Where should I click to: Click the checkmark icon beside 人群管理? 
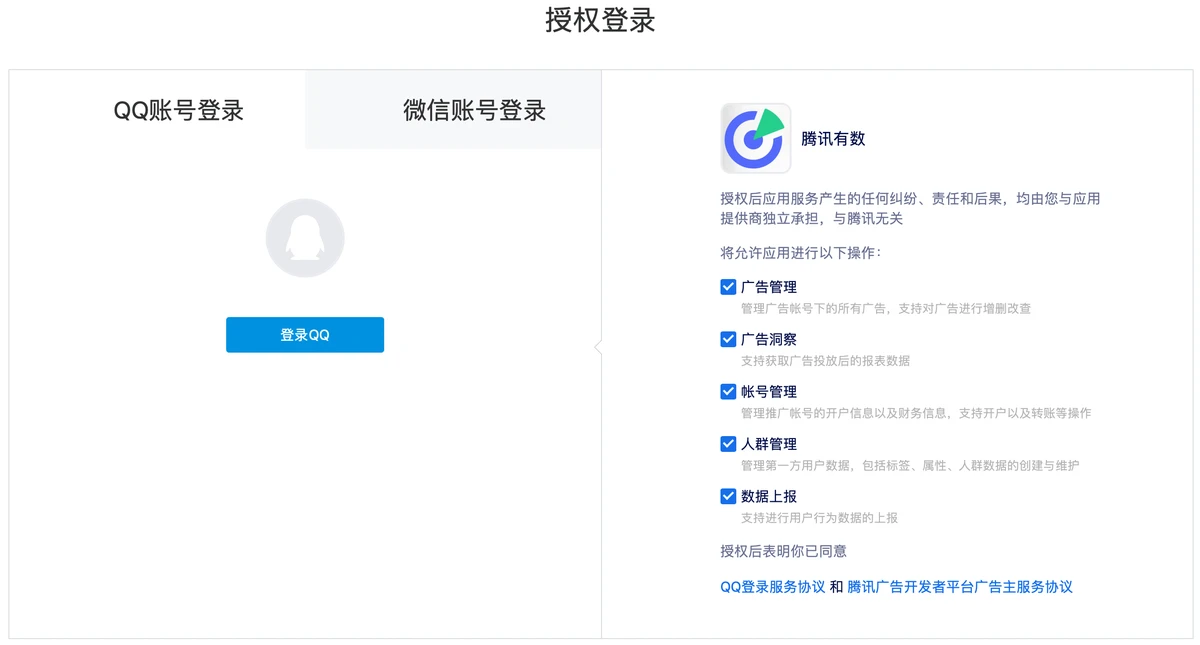[x=729, y=443]
